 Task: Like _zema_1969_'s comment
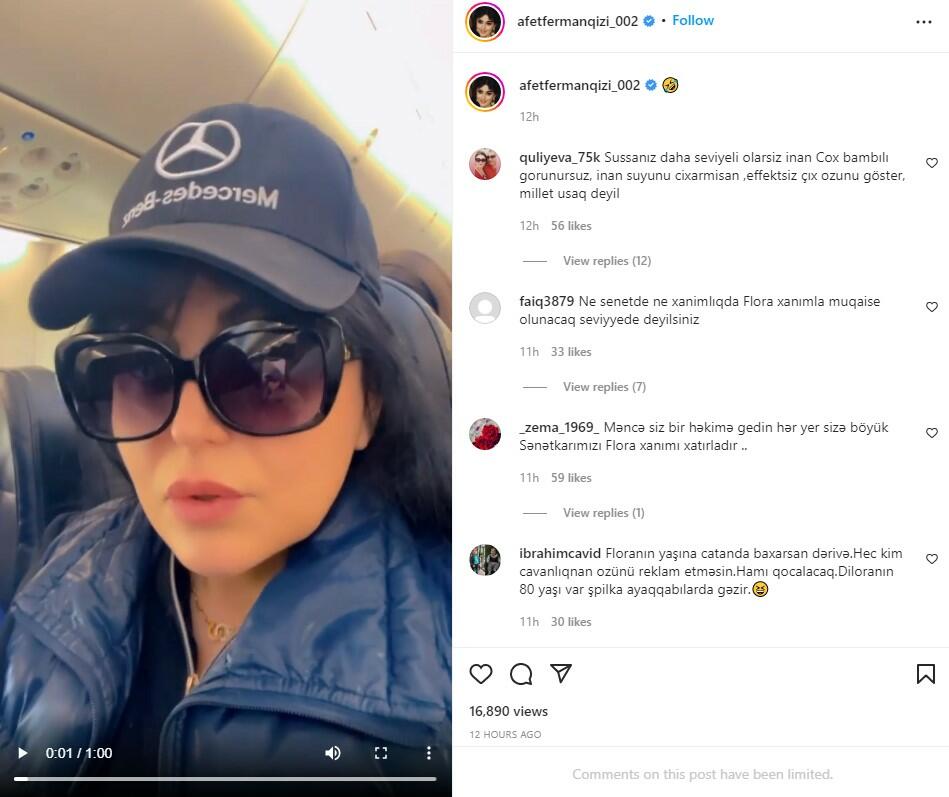click(932, 433)
